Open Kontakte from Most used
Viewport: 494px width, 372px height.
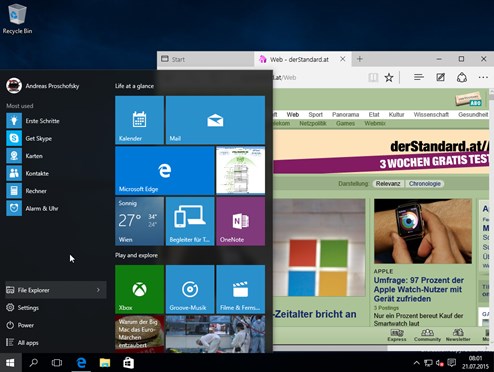coord(56,173)
